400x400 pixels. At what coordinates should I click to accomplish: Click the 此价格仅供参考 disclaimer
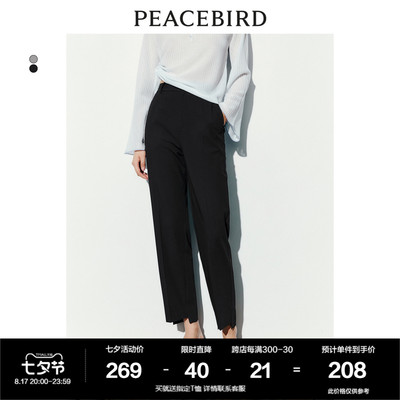pyautogui.click(x=348, y=390)
